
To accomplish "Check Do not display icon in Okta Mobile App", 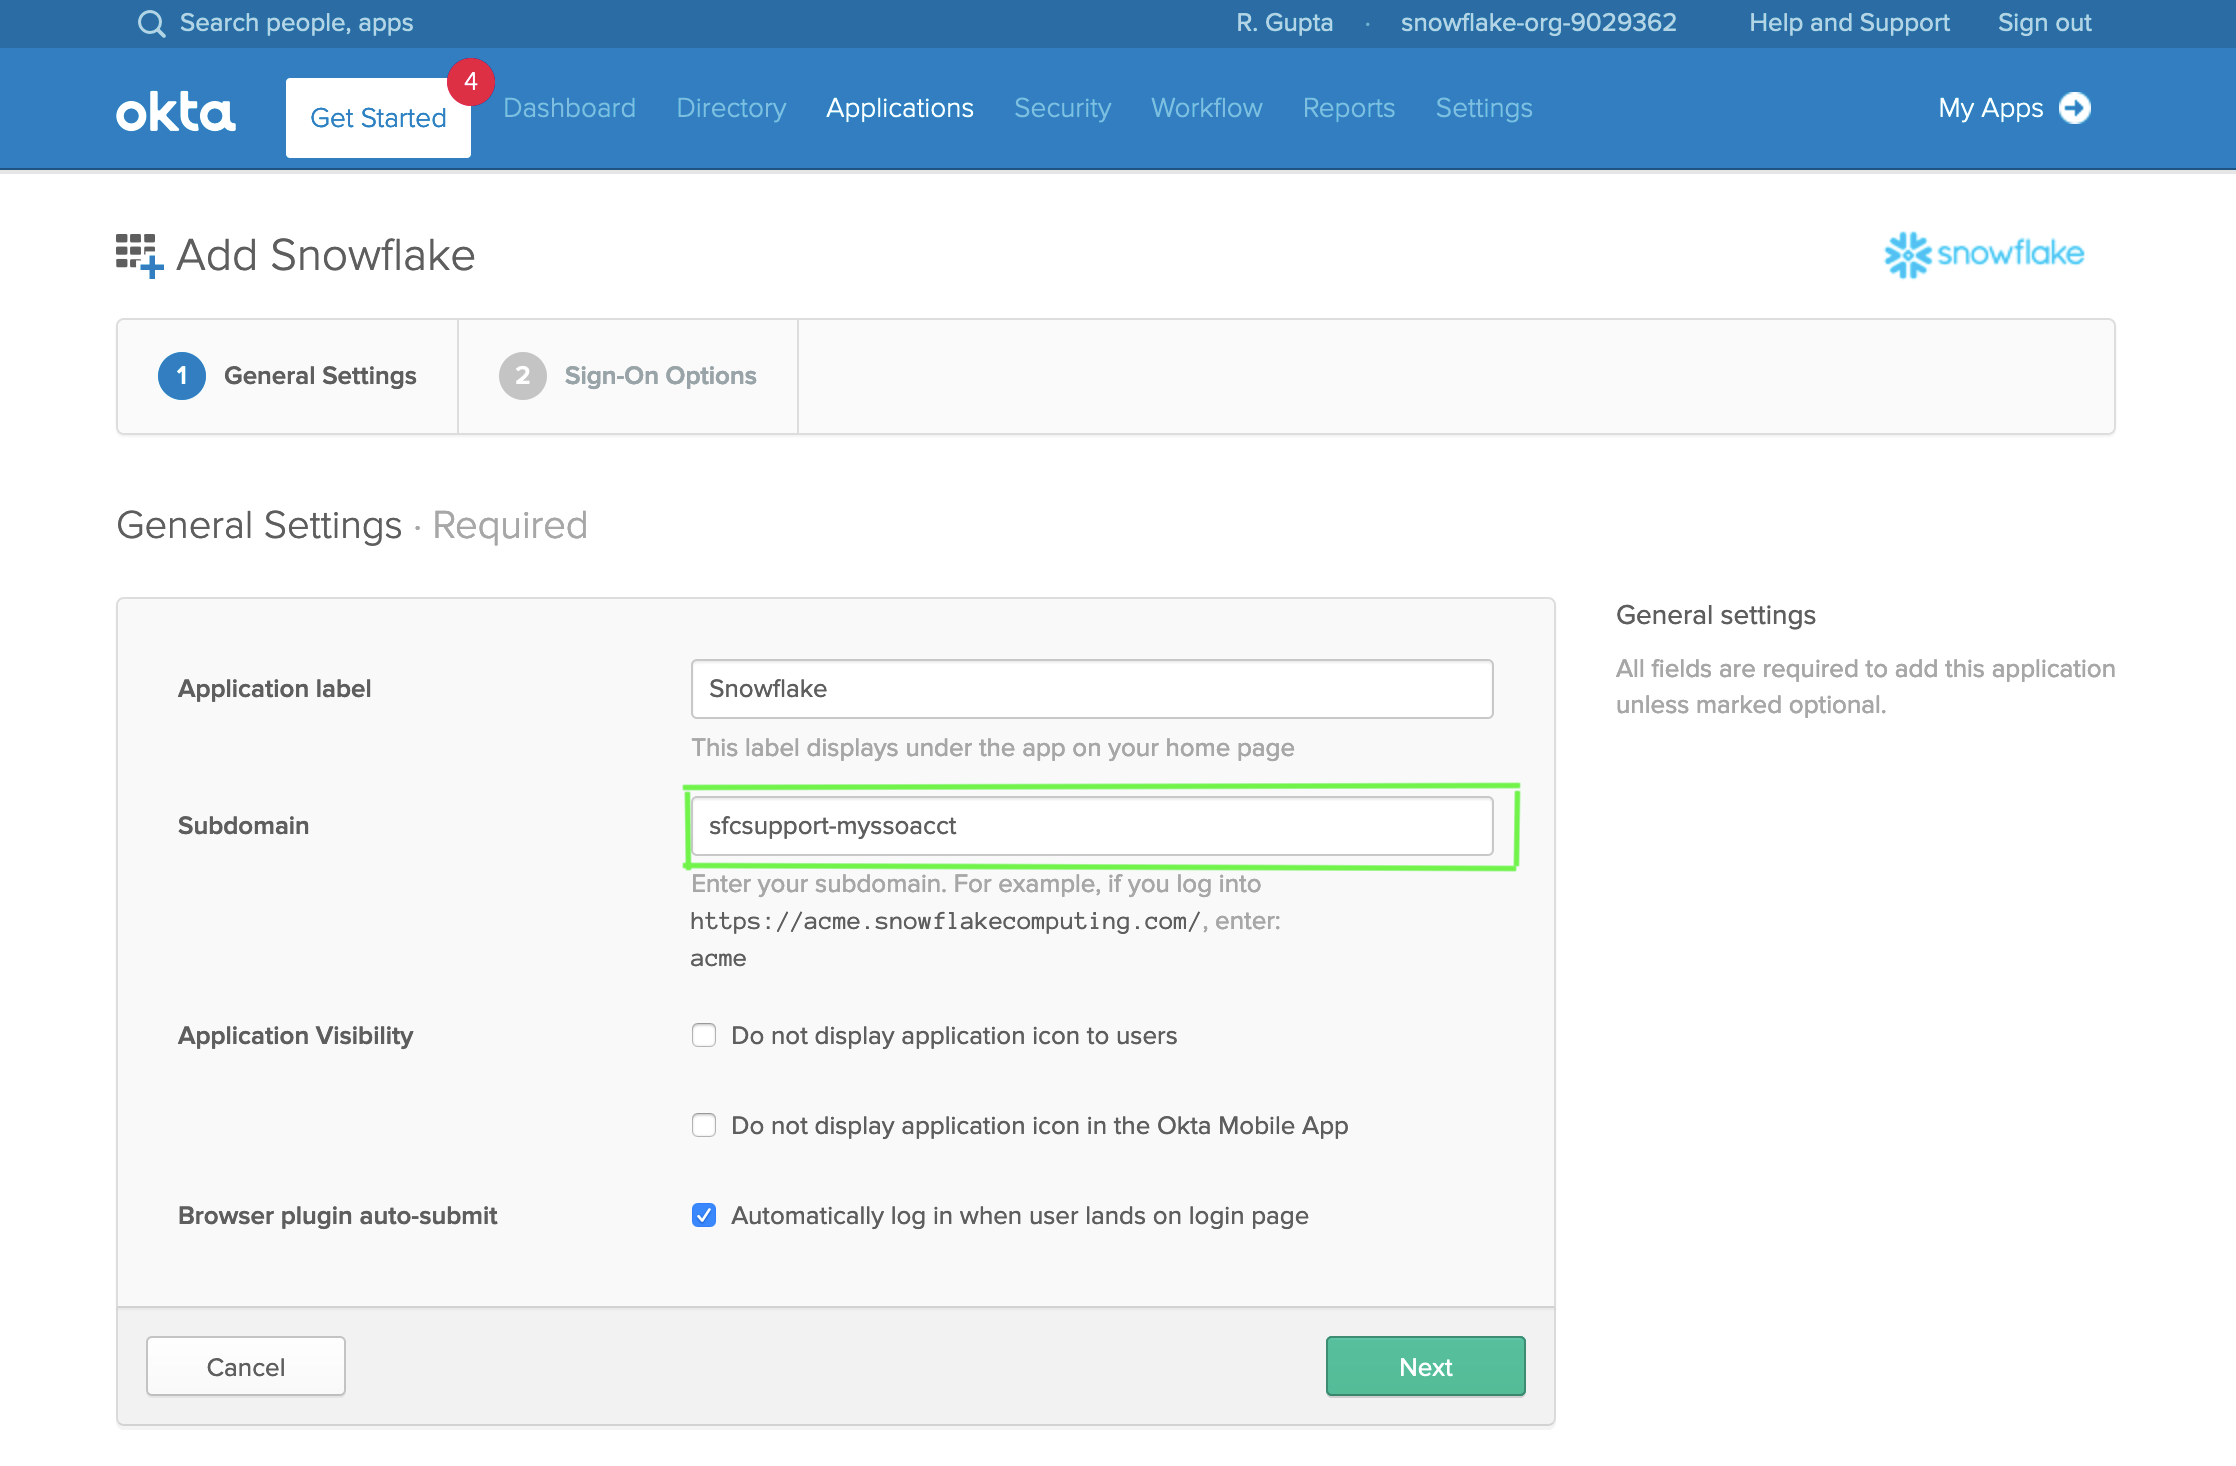I will tap(704, 1125).
